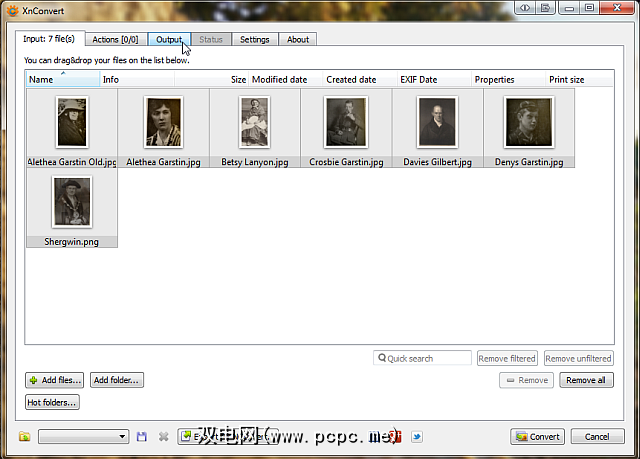Sort by the Size column header

(211, 79)
